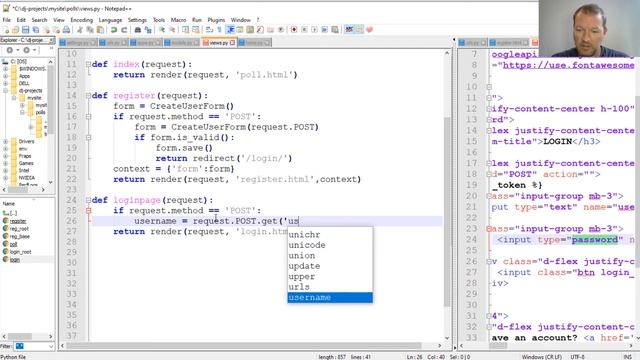The image size is (640, 360).
Task: Start macro recording with red dot
Action: click(x=293, y=30)
